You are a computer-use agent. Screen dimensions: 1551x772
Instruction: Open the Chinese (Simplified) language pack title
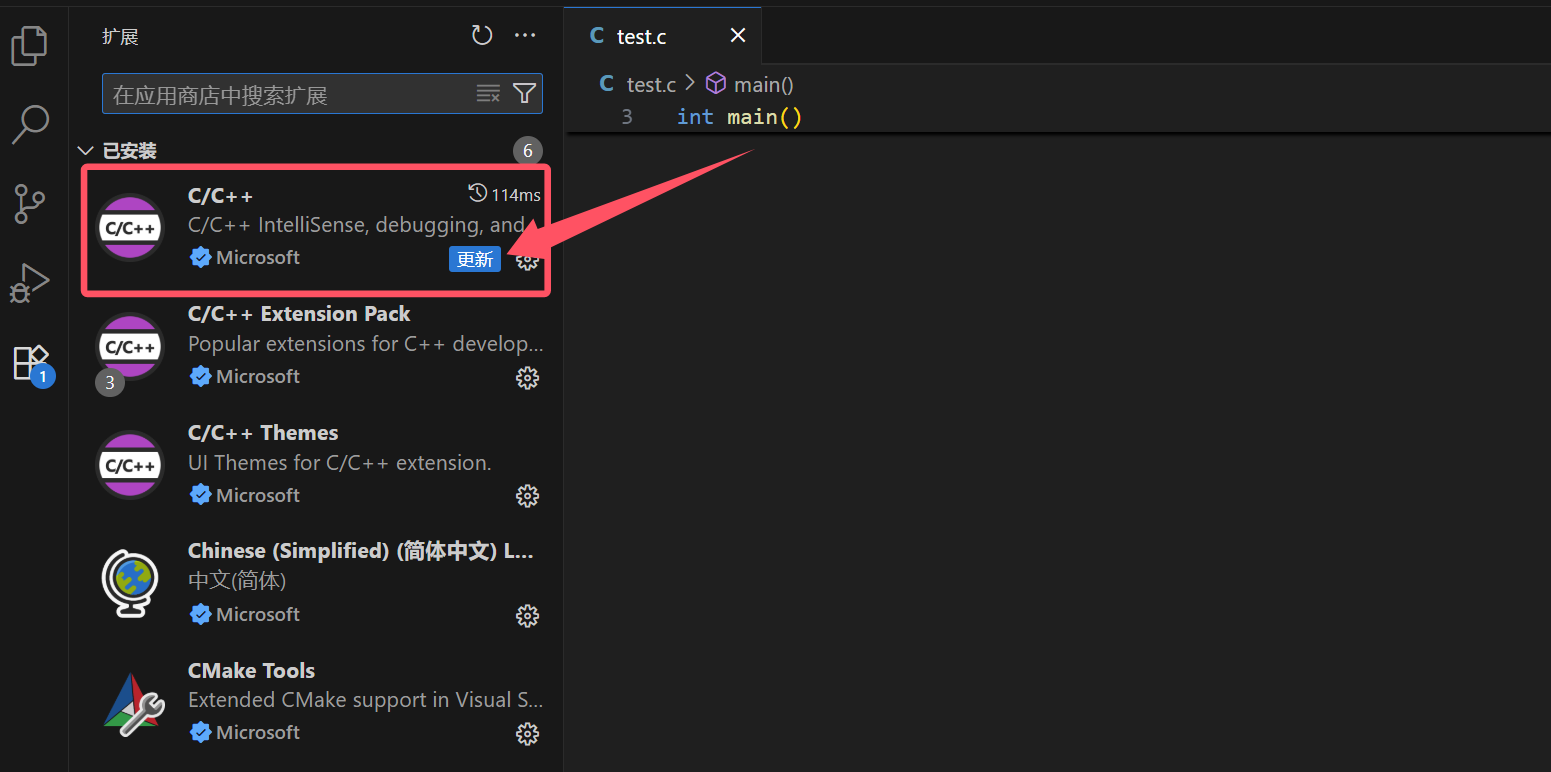(361, 551)
